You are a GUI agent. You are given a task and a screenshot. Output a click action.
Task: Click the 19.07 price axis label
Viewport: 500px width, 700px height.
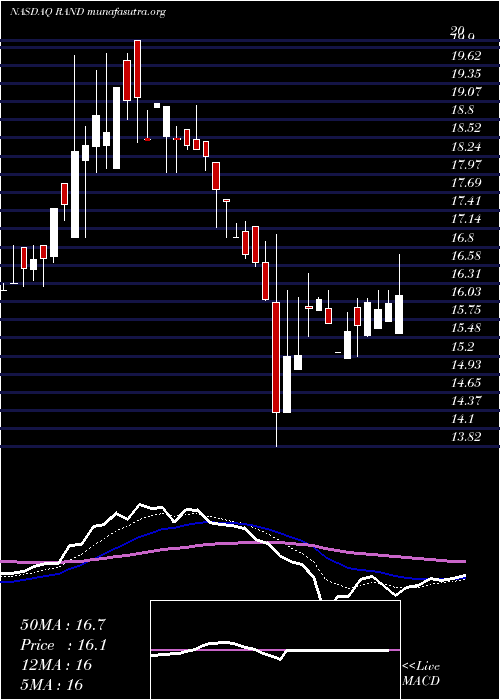pyautogui.click(x=466, y=92)
